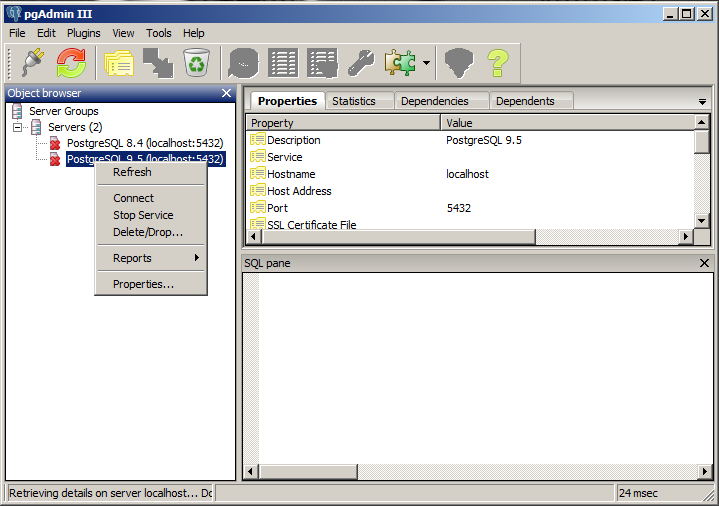Click the Servers (2) group icon
Screen dimensions: 719x506
36,127
